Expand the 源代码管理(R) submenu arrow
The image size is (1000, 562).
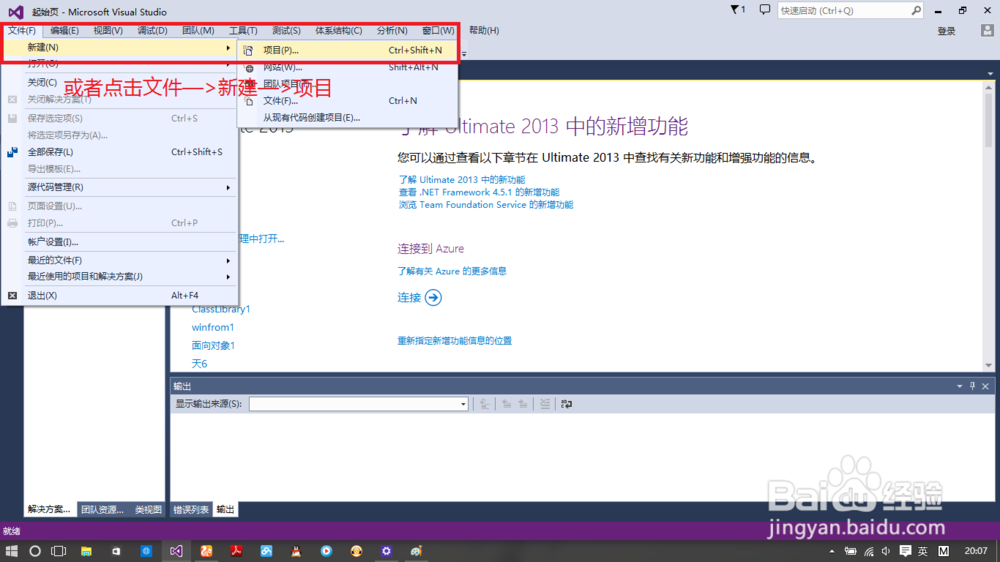[228, 188]
